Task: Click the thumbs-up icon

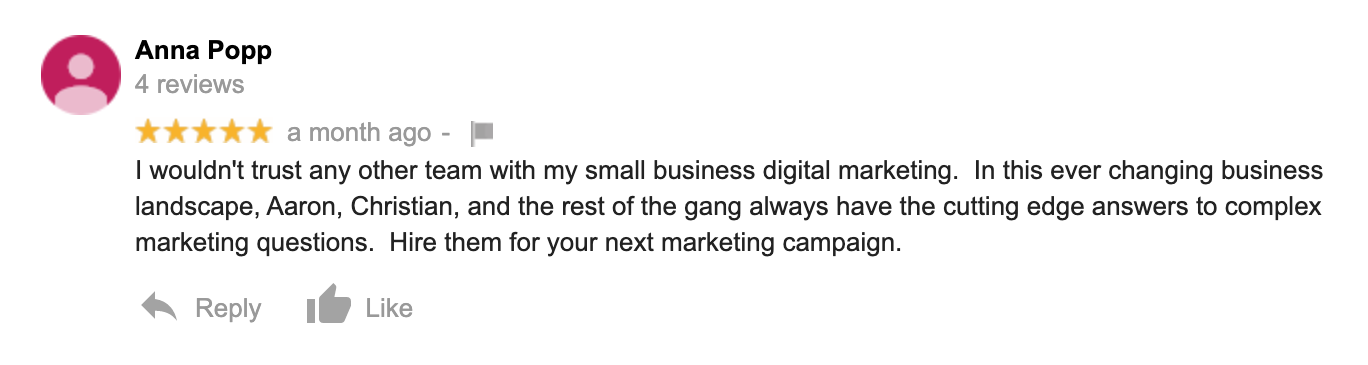Action: click(x=329, y=304)
